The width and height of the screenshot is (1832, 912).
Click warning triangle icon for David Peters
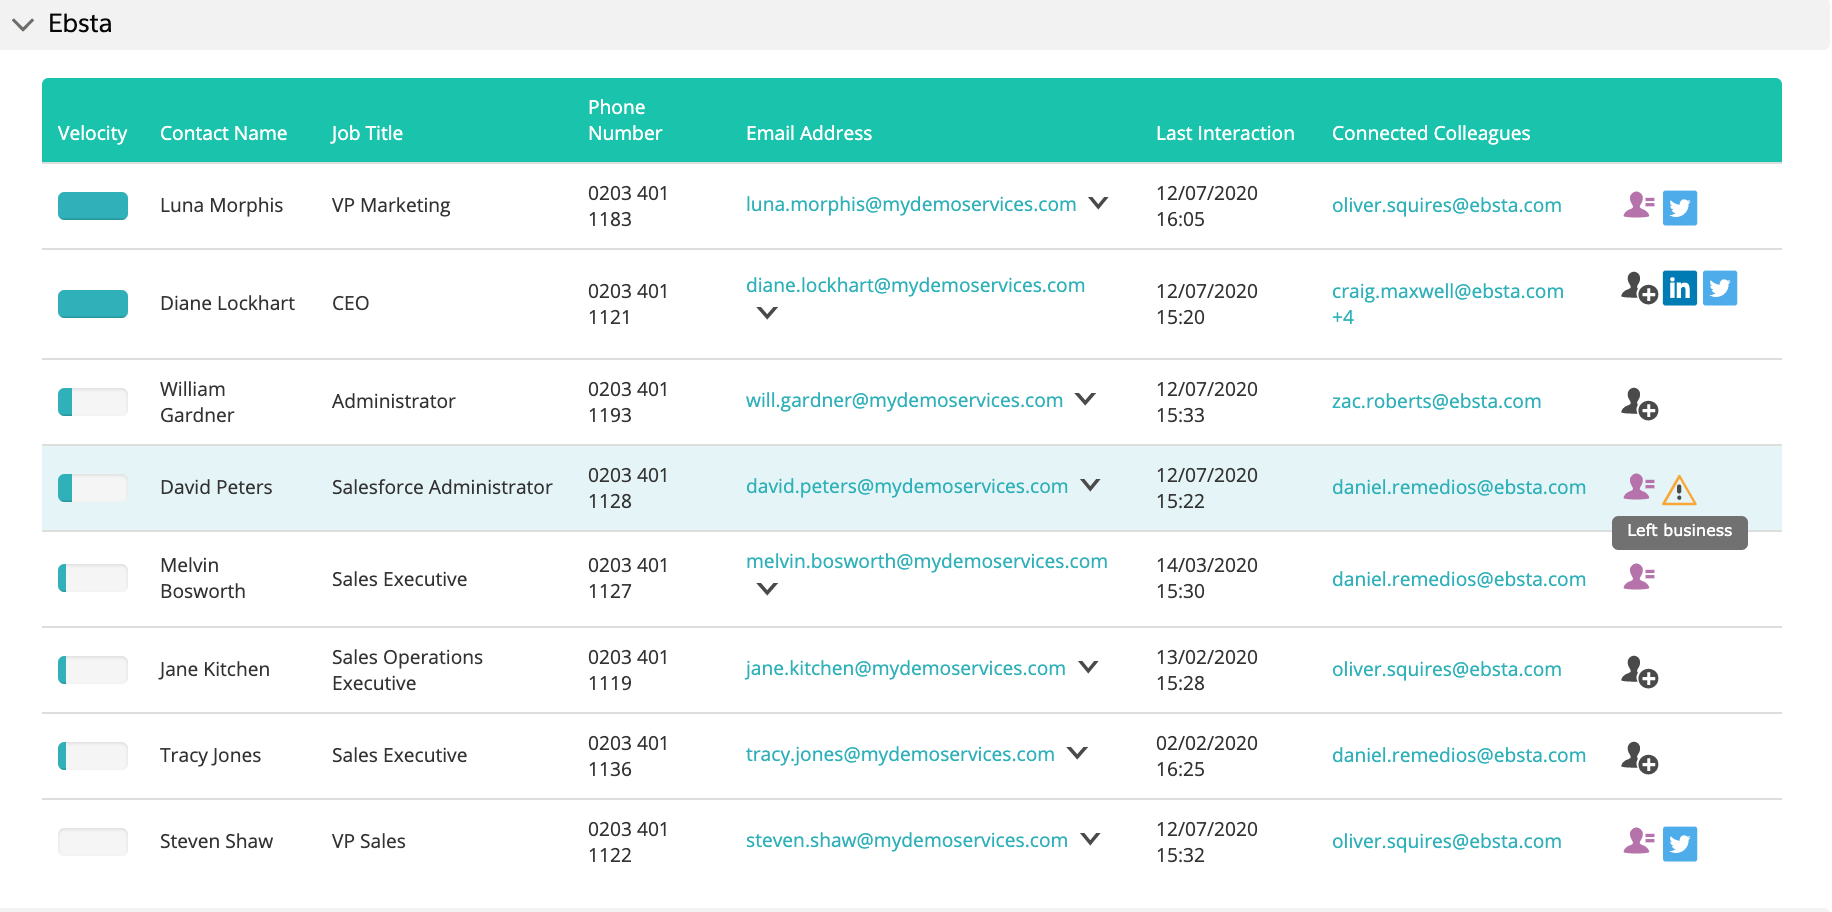click(1679, 490)
